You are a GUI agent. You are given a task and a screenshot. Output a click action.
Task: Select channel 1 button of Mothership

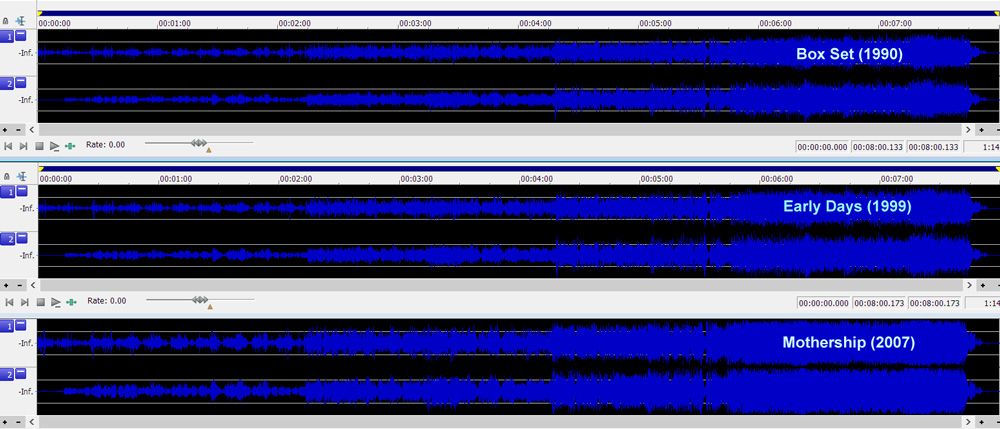[x=7, y=326]
